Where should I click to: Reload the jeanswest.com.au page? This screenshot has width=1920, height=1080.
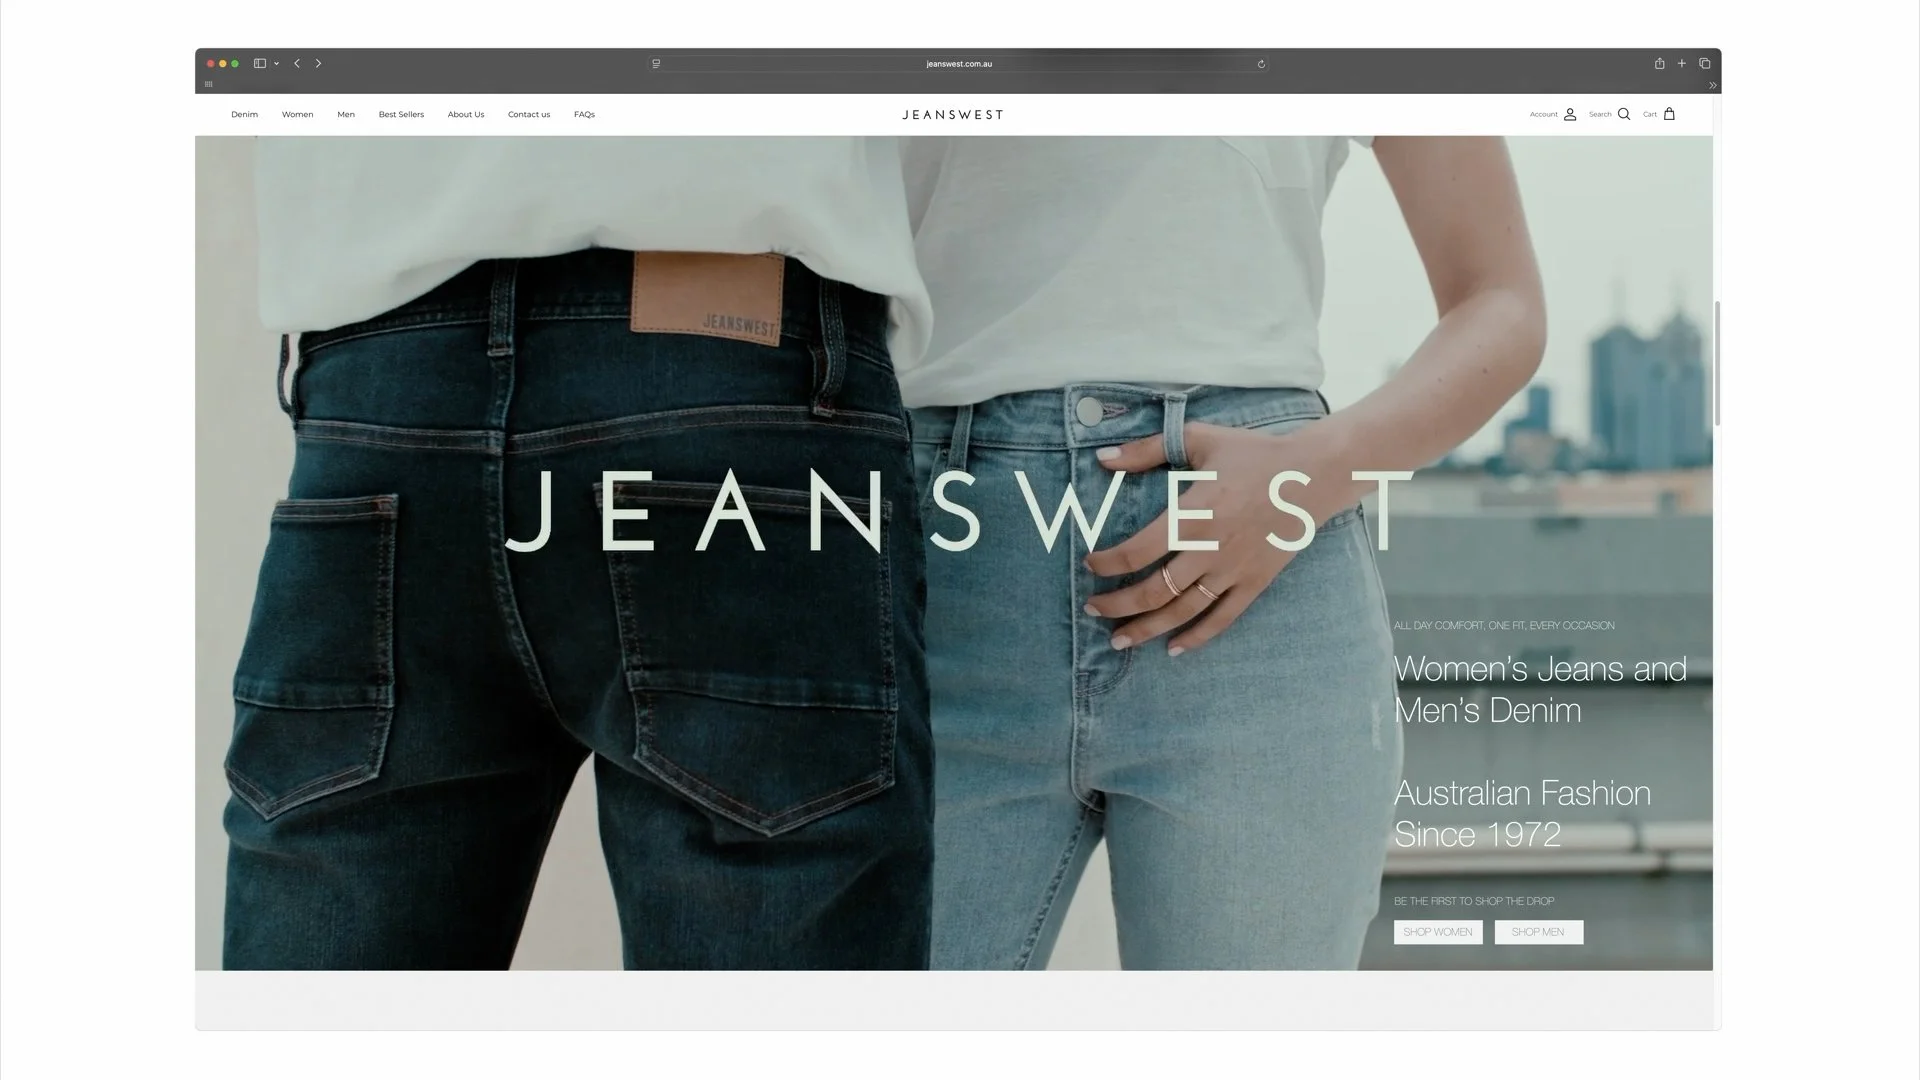1261,63
